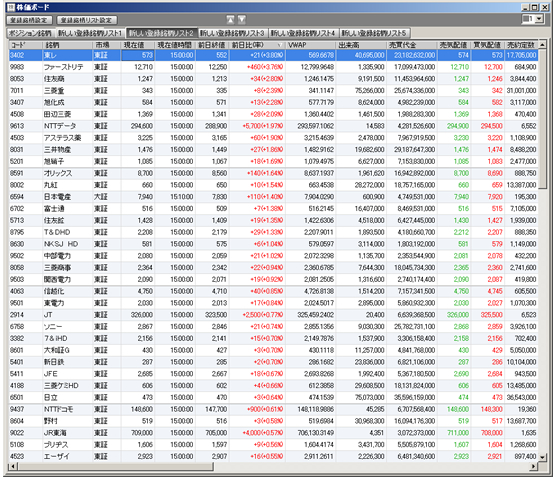The width and height of the screenshot is (556, 477).
Task: Click the sort arrow on 前日比(率) column header
Action: (x=280, y=45)
